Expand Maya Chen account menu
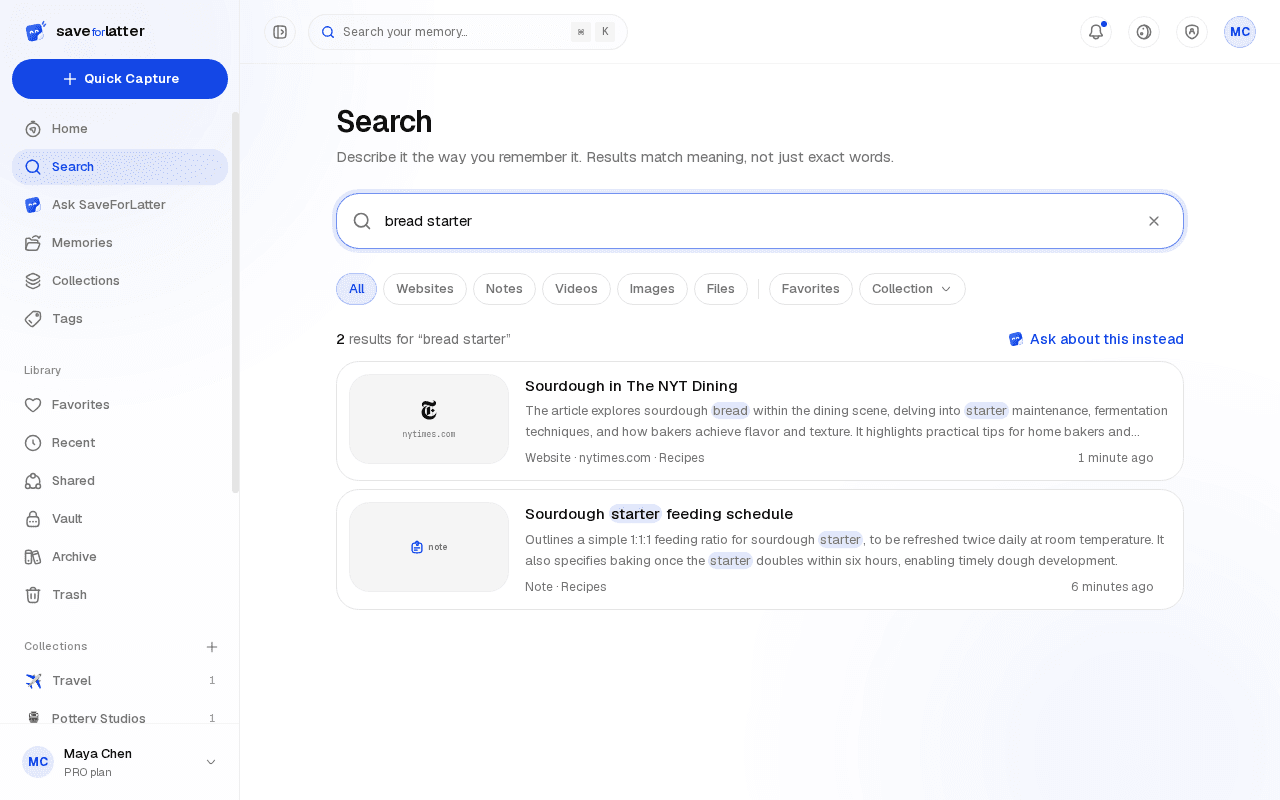 click(x=120, y=762)
